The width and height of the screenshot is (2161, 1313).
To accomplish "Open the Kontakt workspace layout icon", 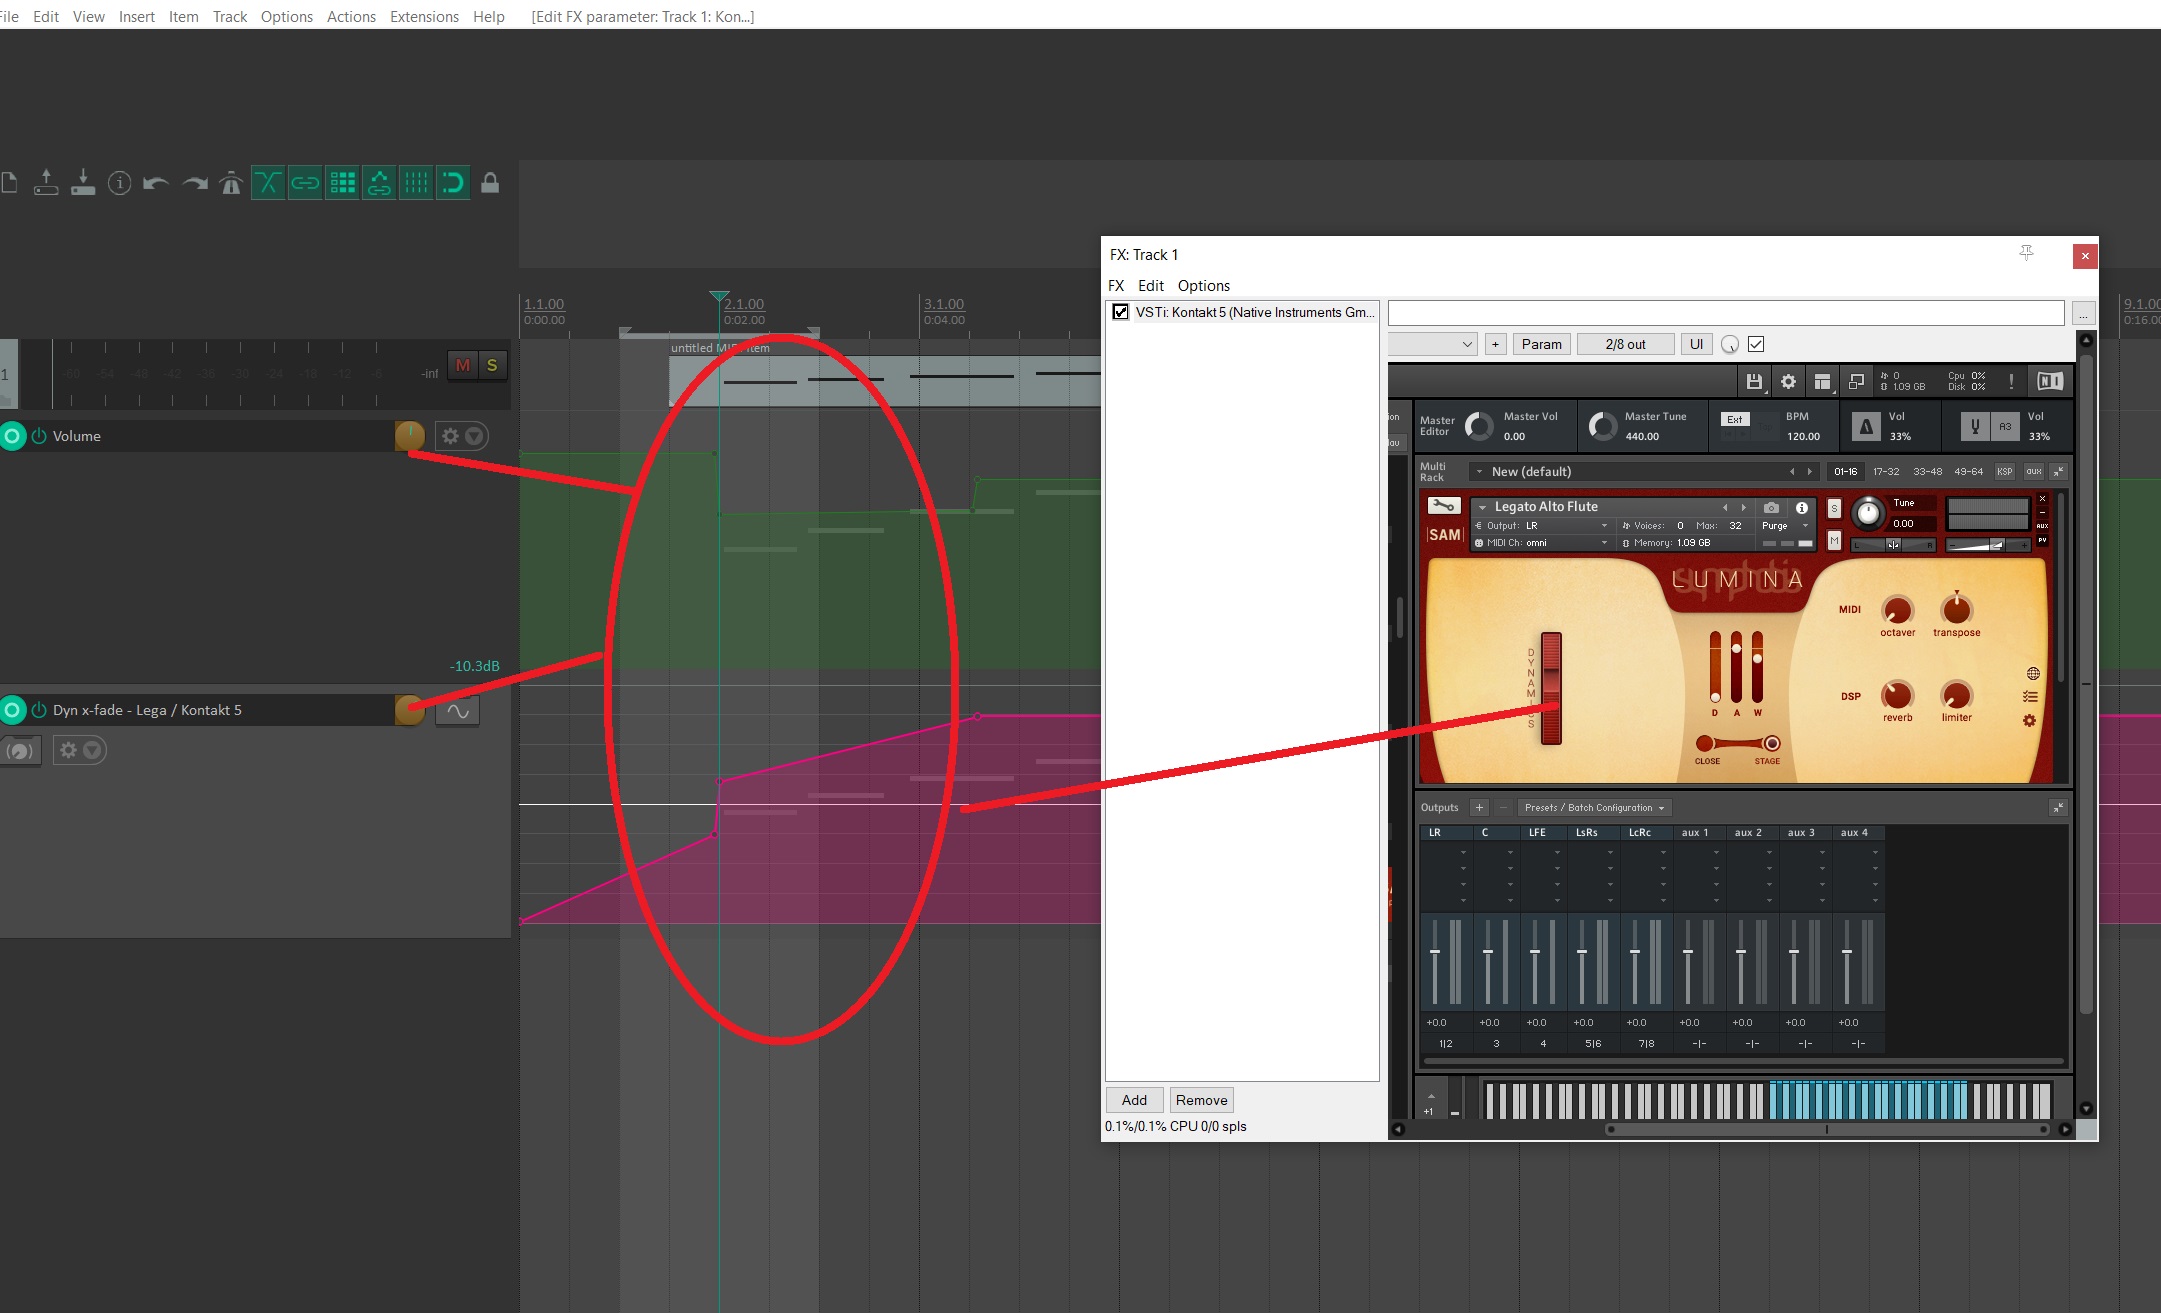I will [x=1822, y=381].
